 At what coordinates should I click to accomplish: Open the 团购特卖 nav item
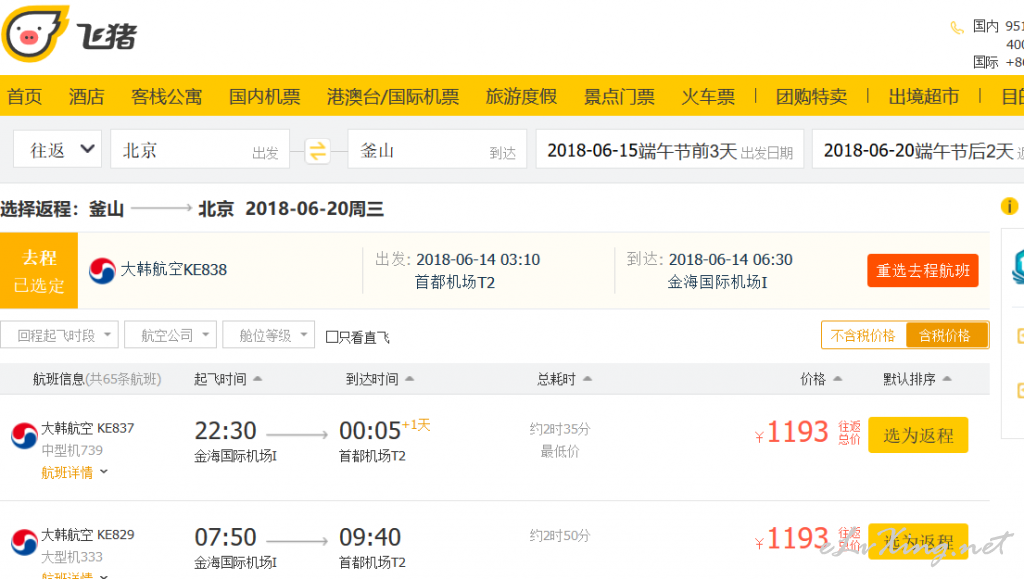coord(811,97)
